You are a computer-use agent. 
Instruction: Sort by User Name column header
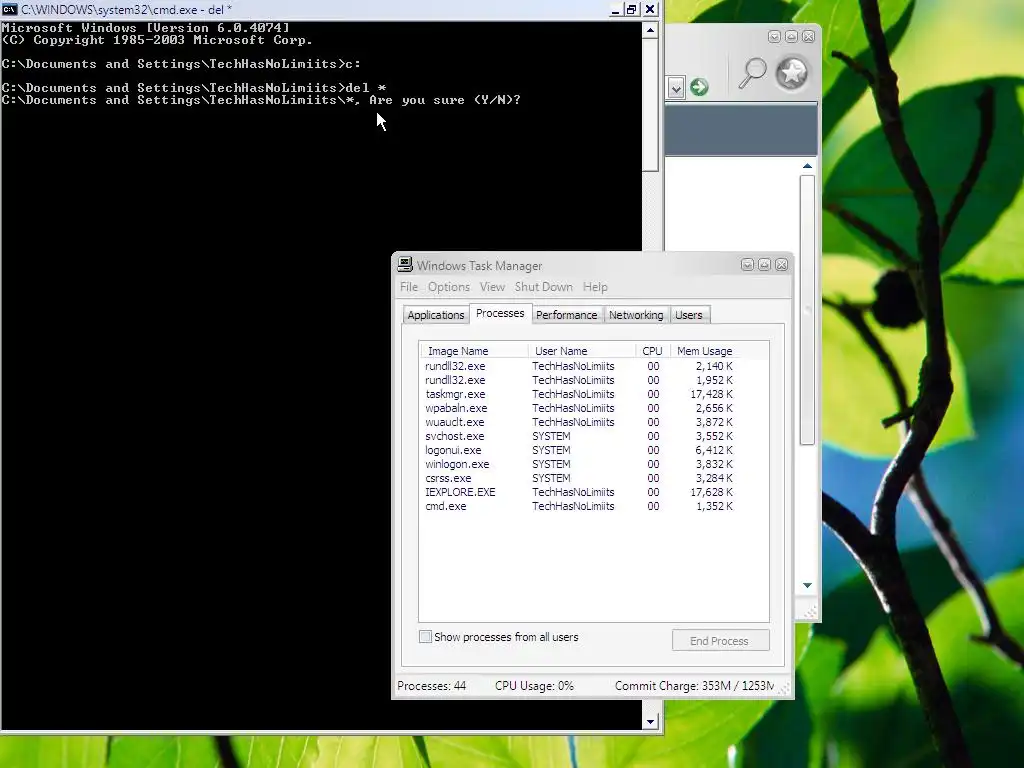point(582,351)
